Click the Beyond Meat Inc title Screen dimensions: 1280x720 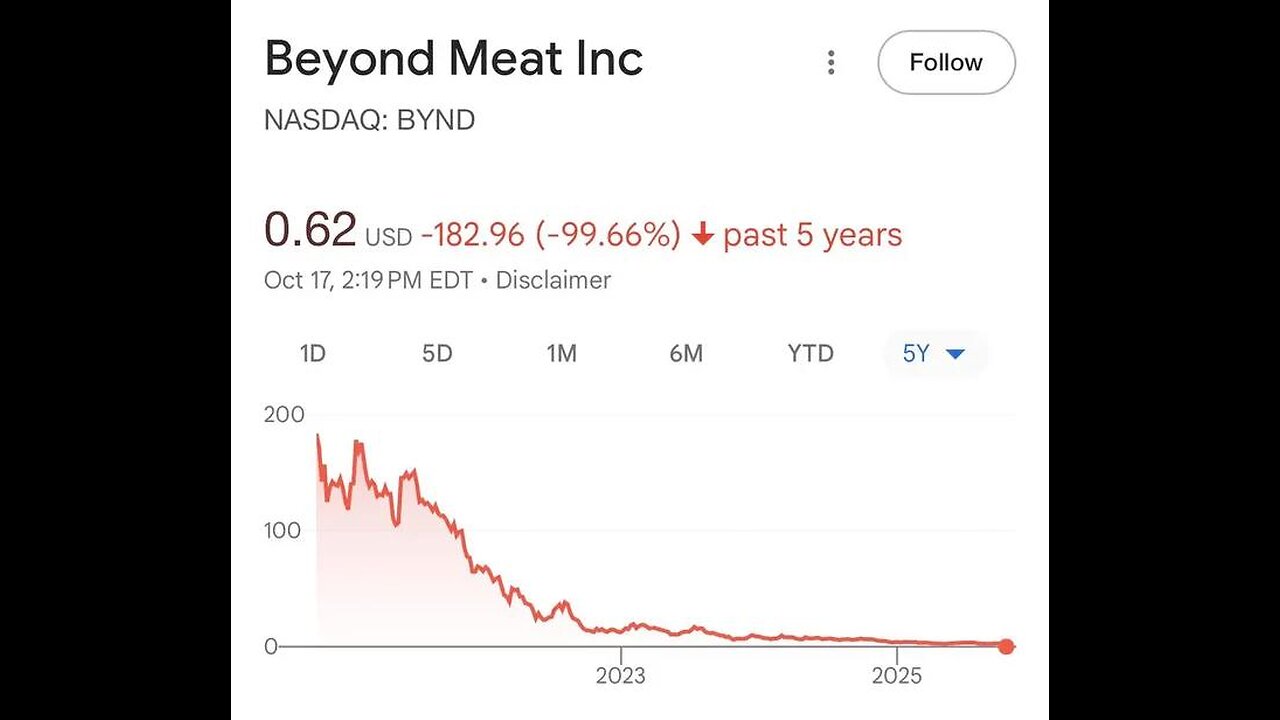453,60
